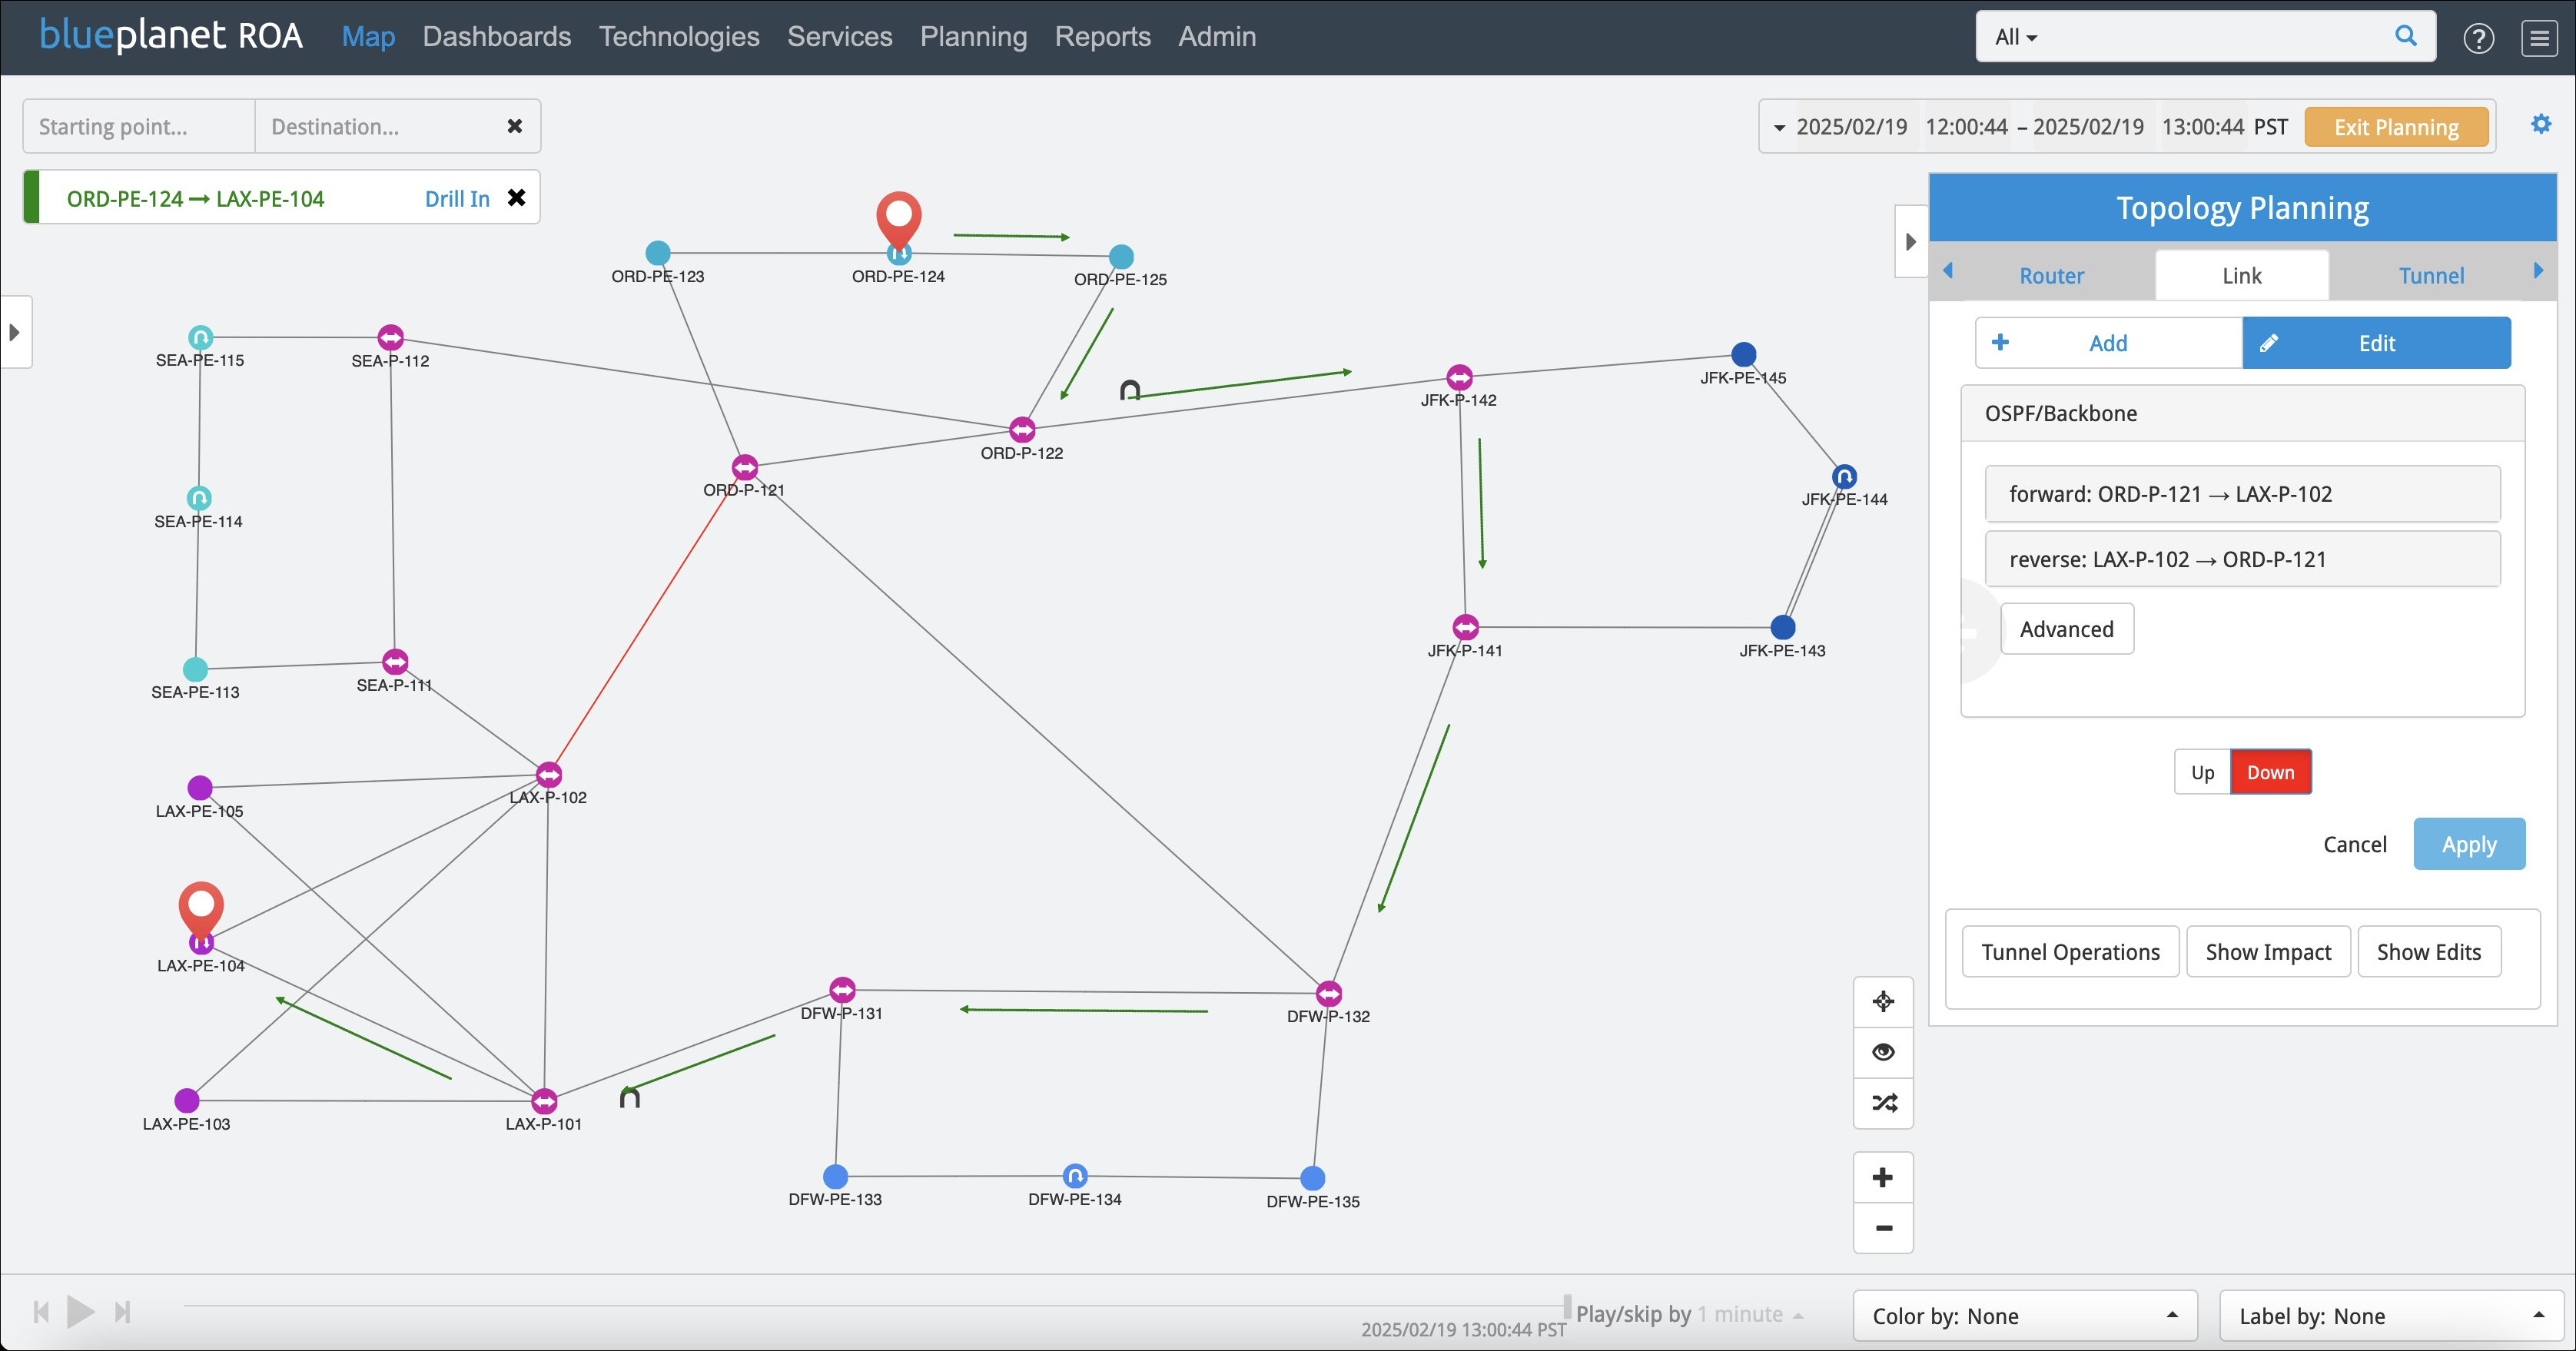Expand the left side panel arrow

(15, 332)
